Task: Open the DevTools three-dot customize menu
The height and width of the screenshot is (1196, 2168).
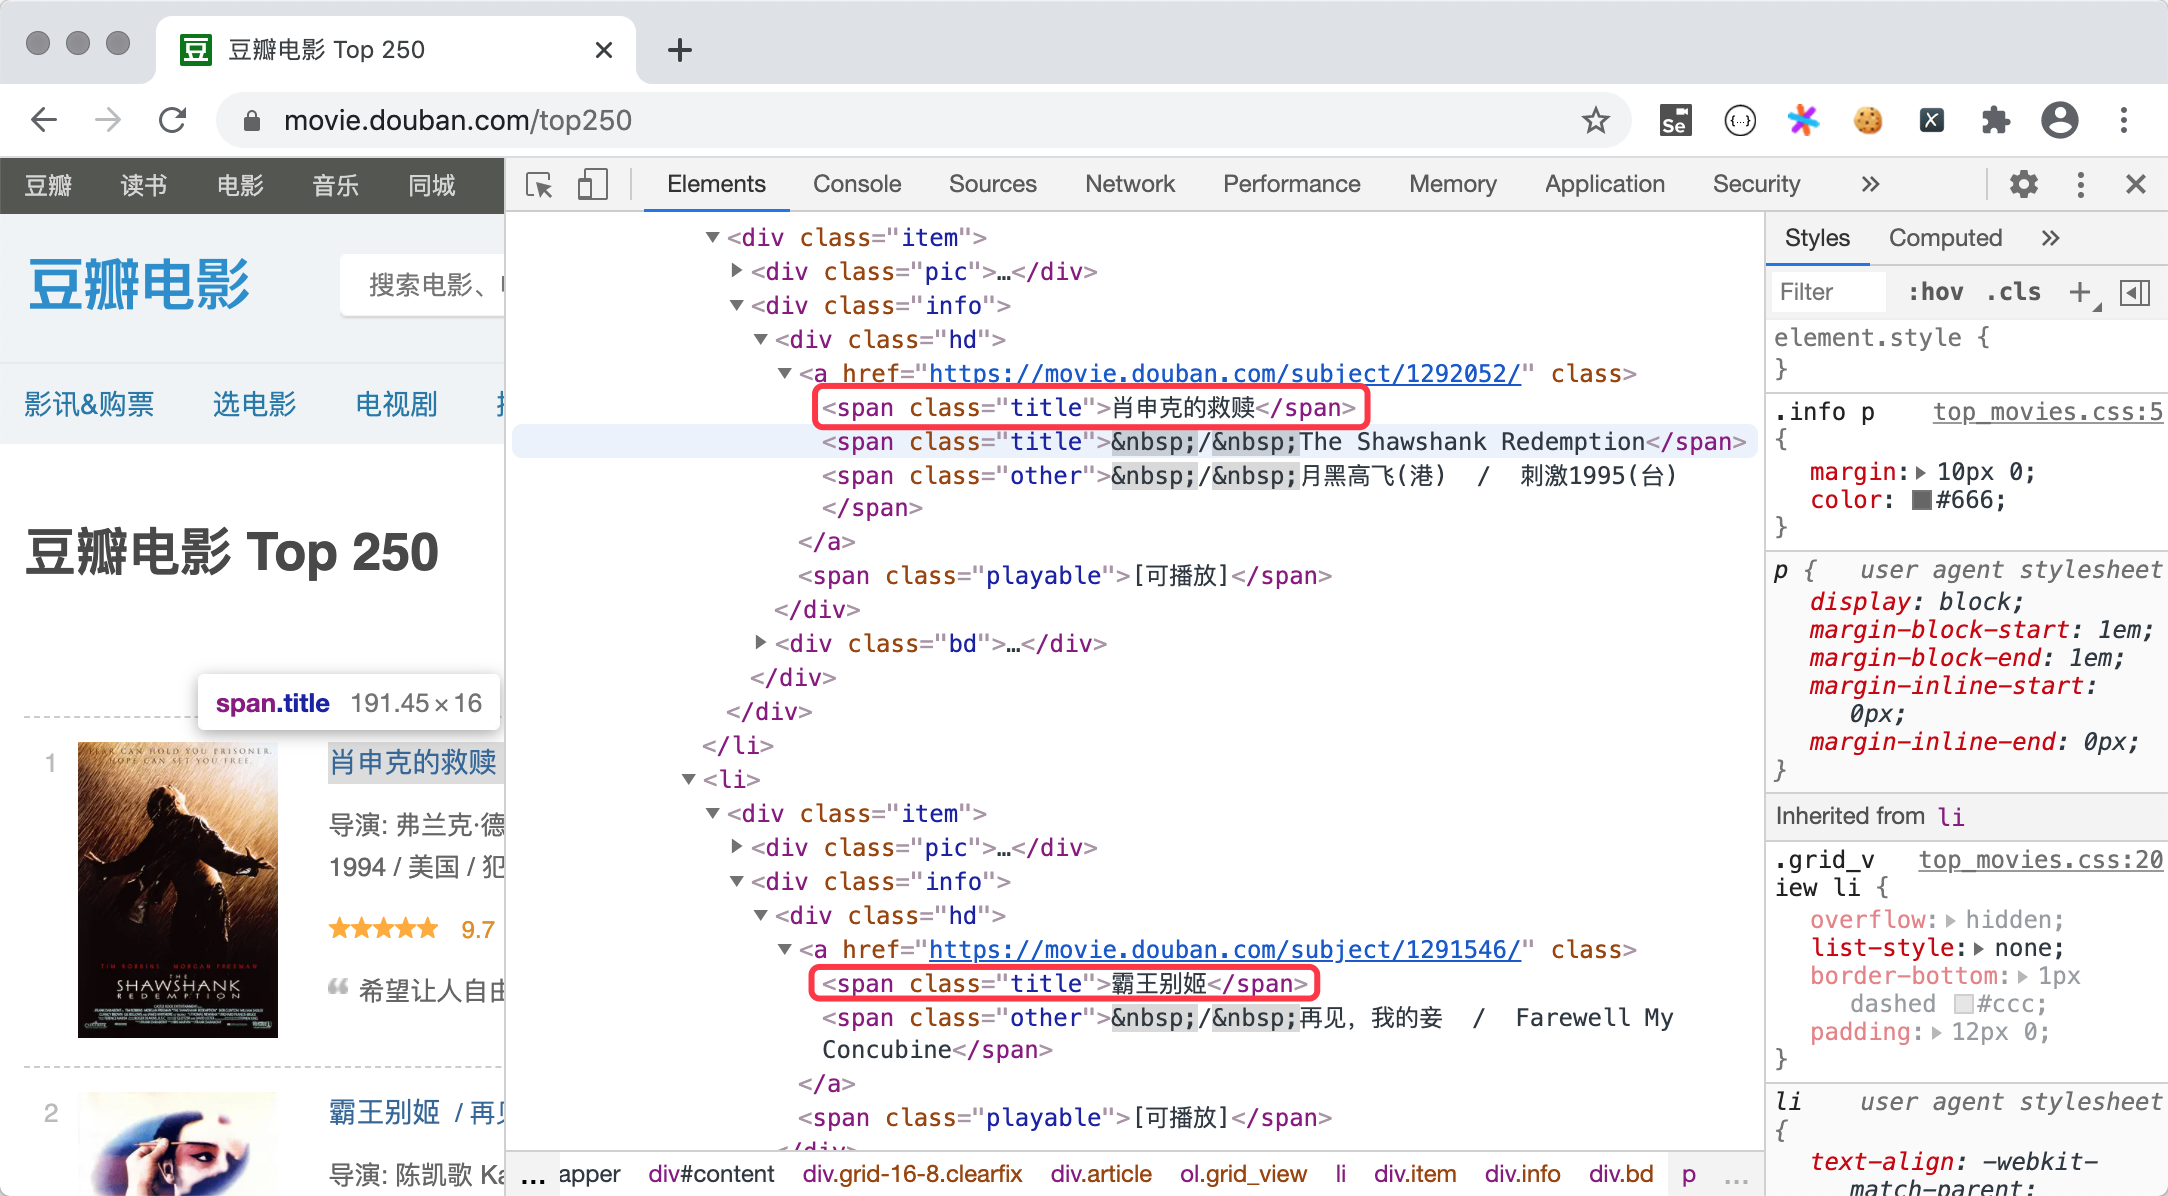Action: coord(2080,184)
